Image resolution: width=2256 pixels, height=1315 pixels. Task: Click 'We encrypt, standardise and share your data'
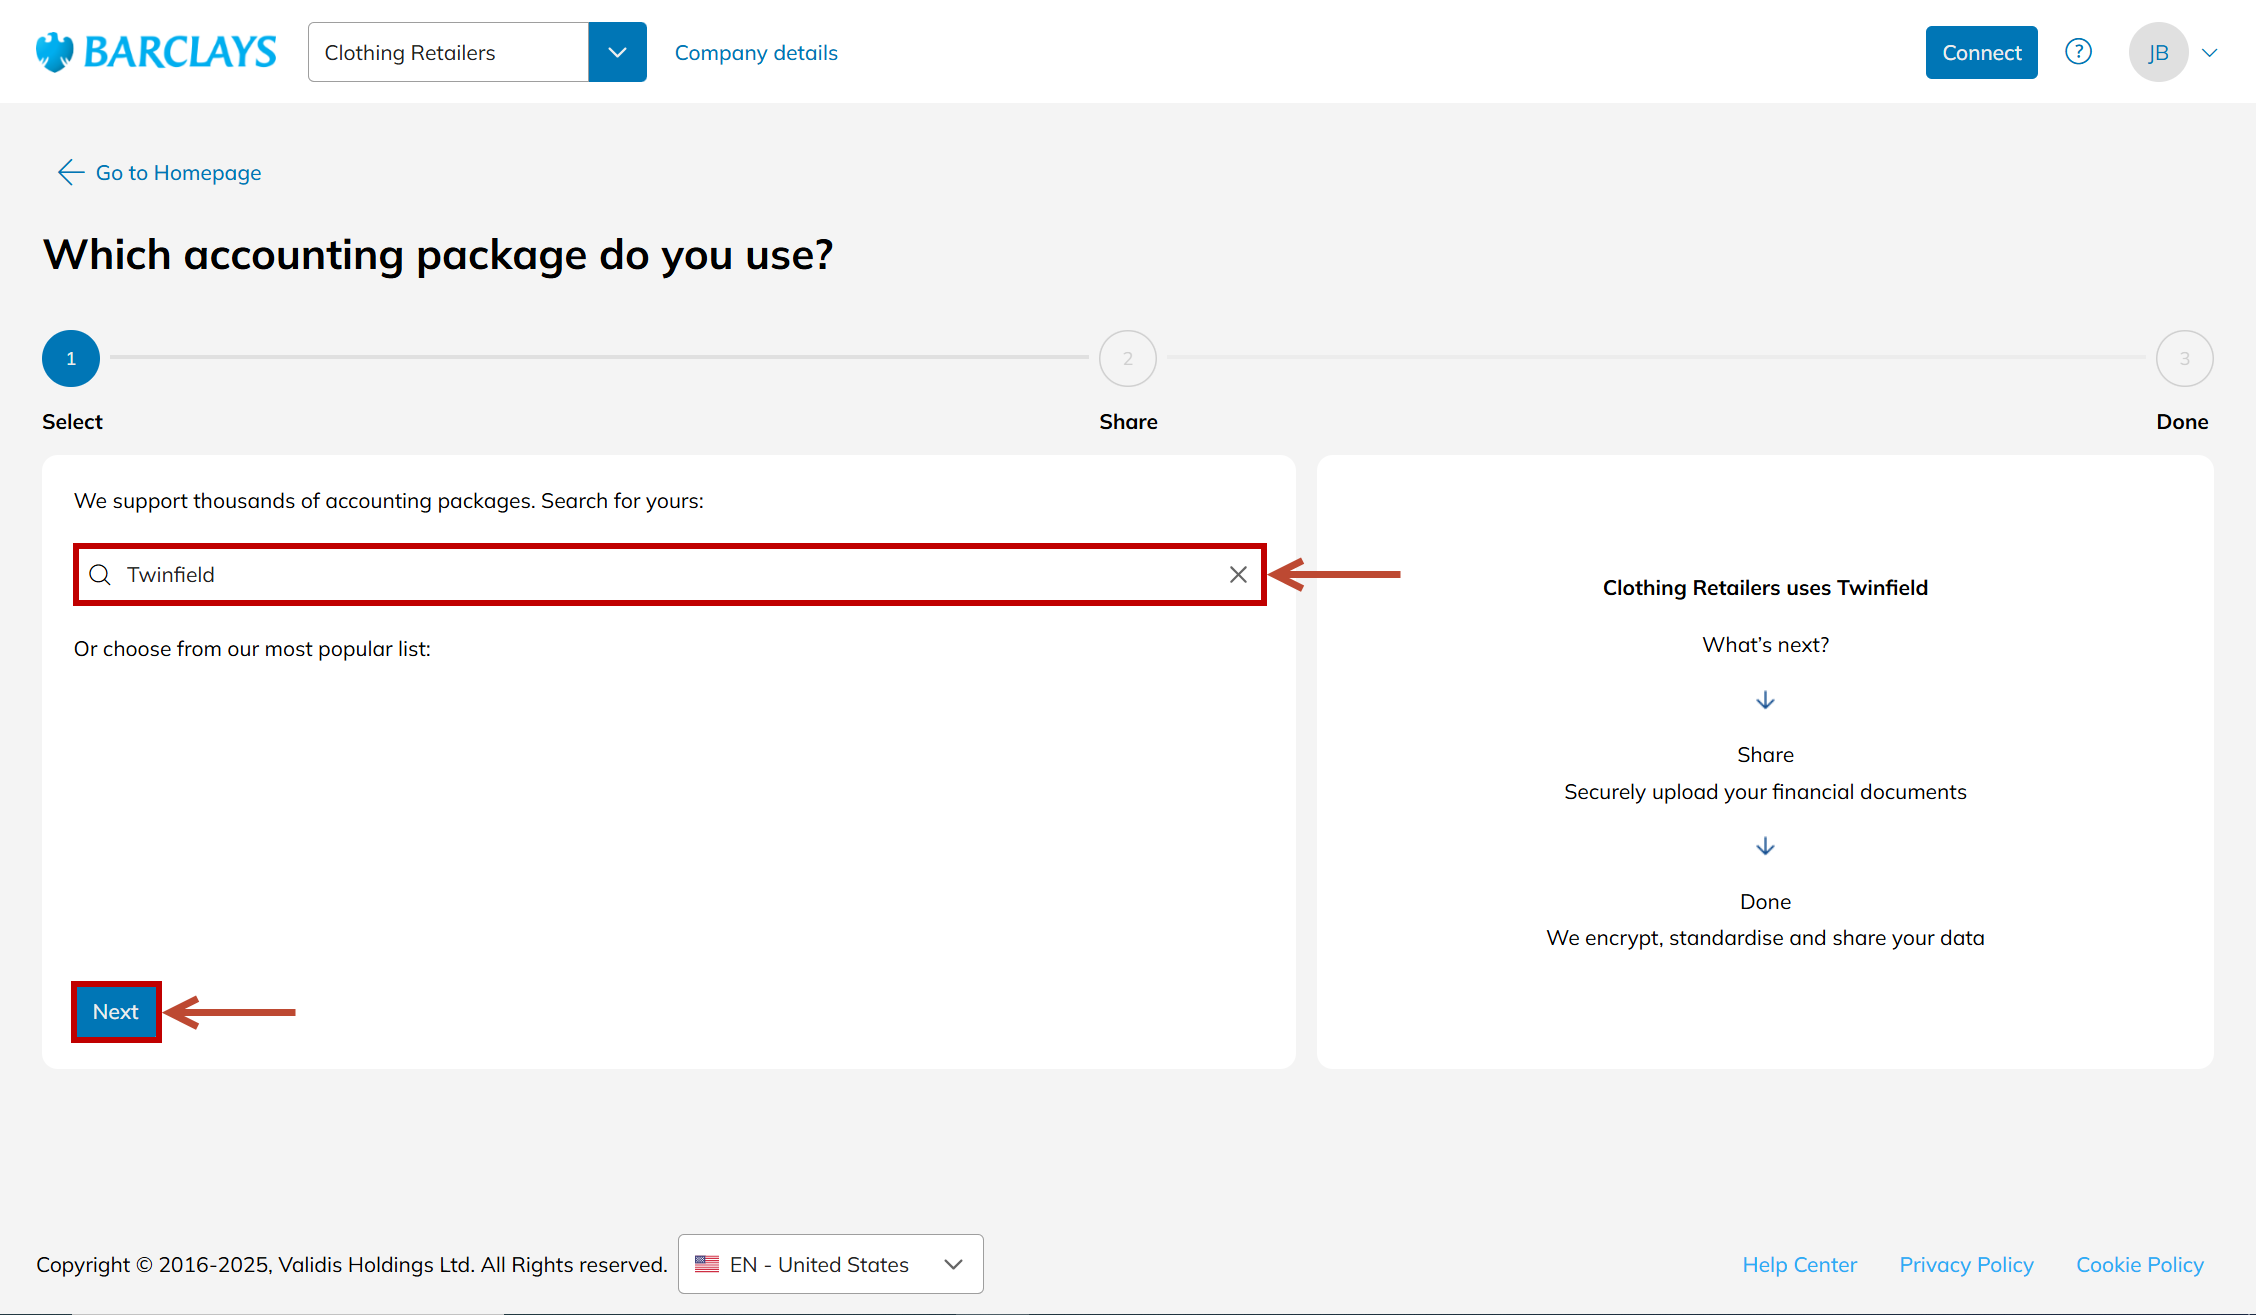click(x=1765, y=938)
